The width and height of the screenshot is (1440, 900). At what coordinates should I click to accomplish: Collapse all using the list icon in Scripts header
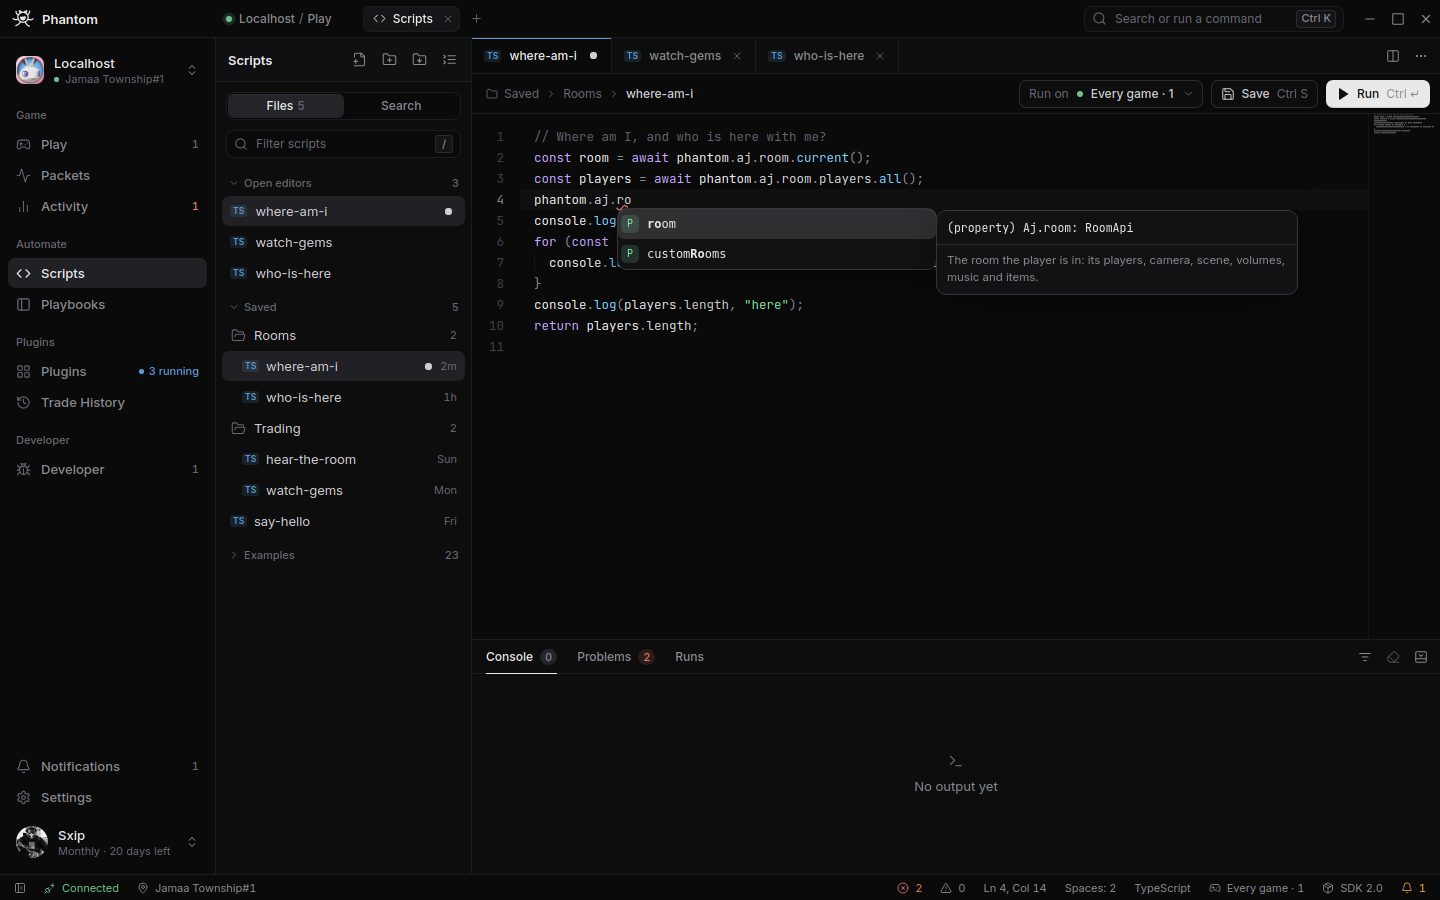pos(449,60)
